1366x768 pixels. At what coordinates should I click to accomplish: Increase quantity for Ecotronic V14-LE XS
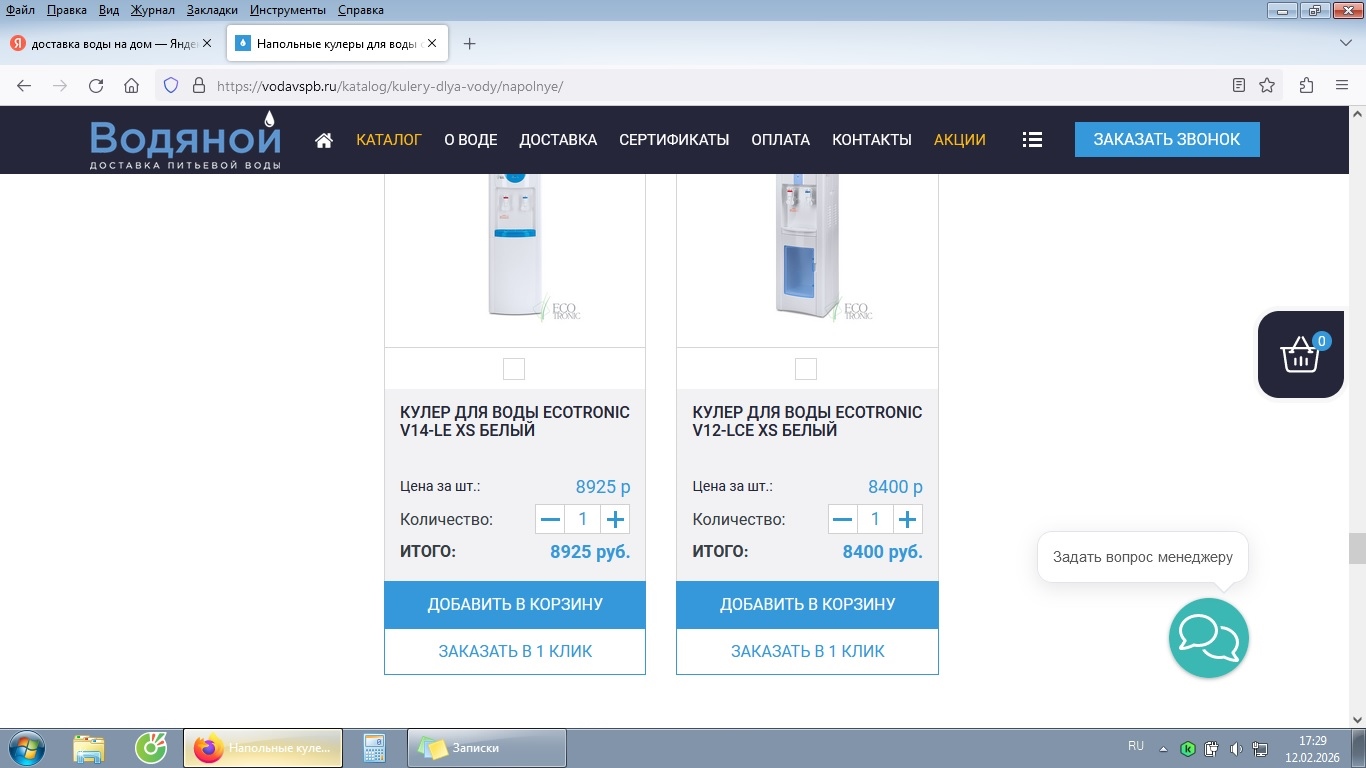pyautogui.click(x=616, y=520)
